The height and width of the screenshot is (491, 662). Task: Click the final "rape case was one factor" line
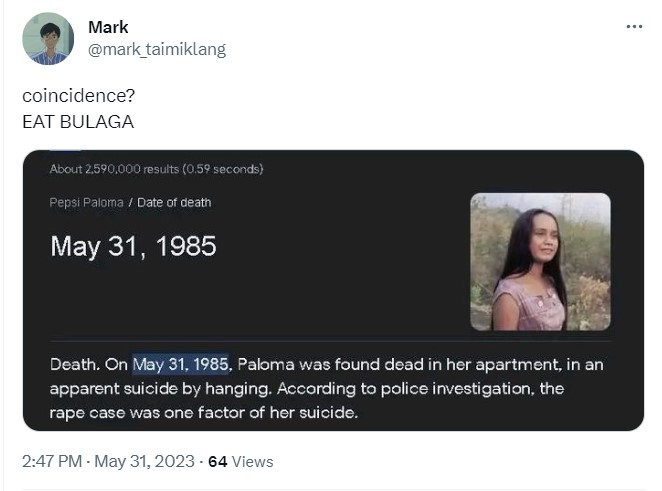(203, 412)
